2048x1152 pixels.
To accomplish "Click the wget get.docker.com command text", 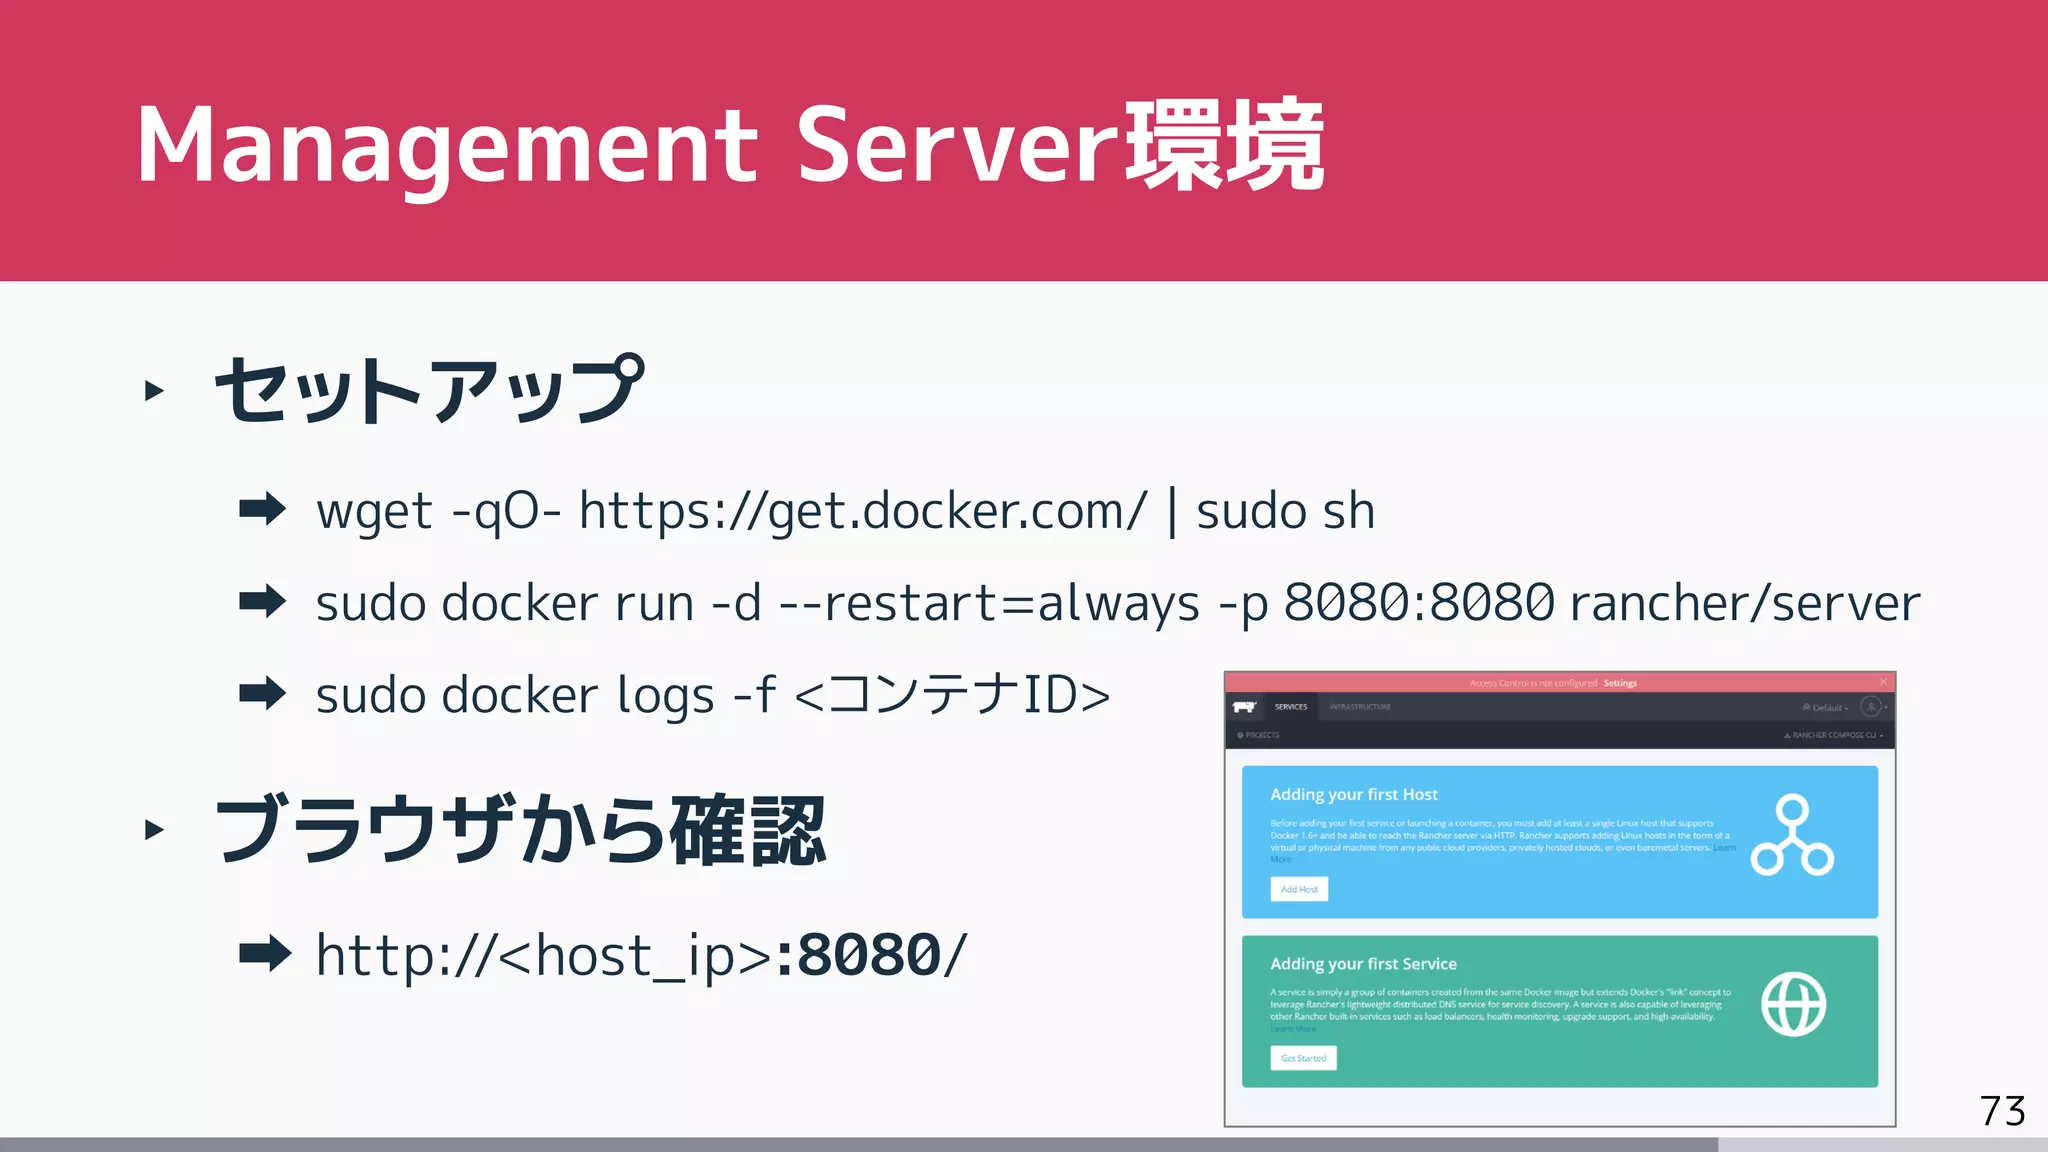I will [x=846, y=511].
